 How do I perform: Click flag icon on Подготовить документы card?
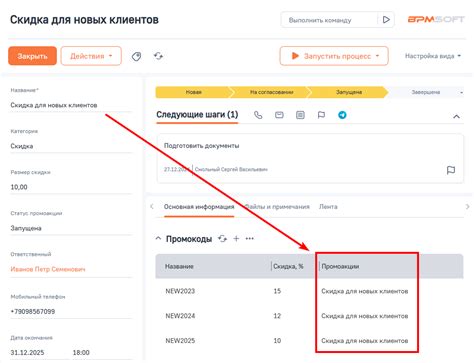(451, 170)
